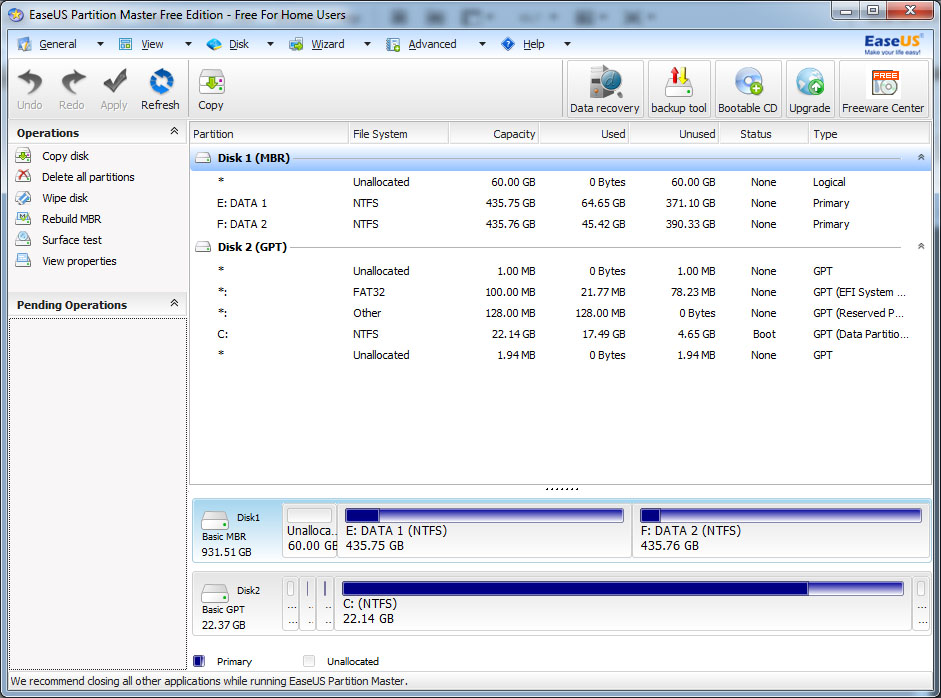Sort by the Capacity column header

(493, 134)
